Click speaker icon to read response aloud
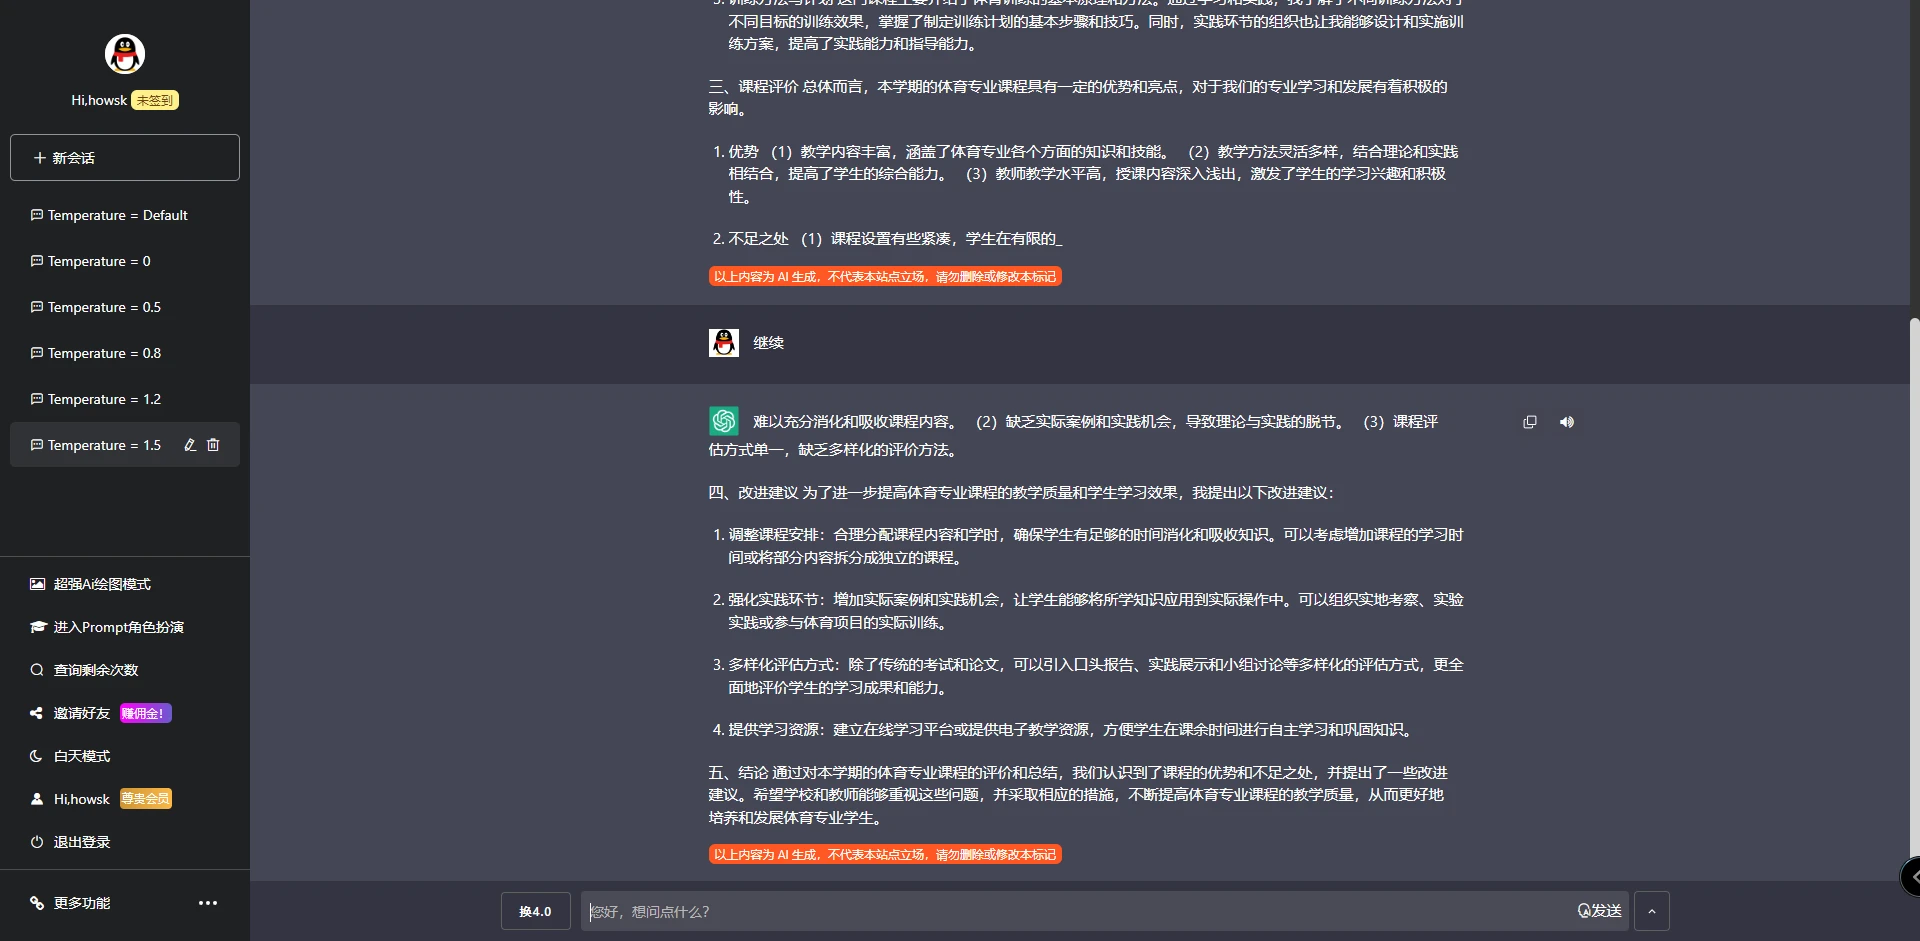 coord(1566,422)
